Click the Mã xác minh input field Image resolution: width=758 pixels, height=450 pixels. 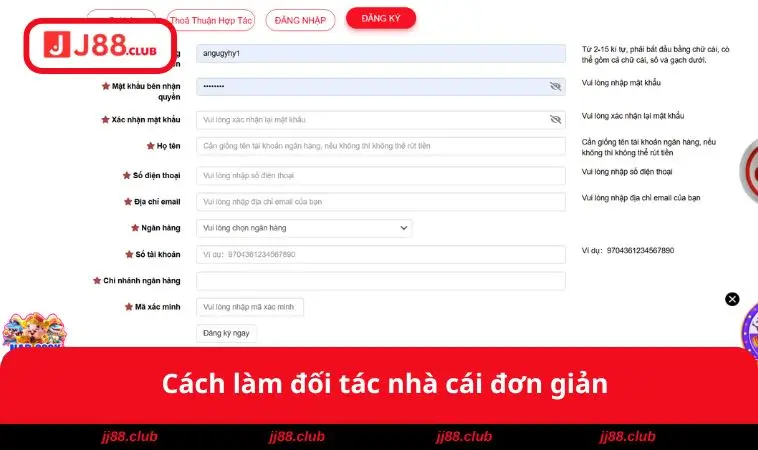tap(250, 307)
